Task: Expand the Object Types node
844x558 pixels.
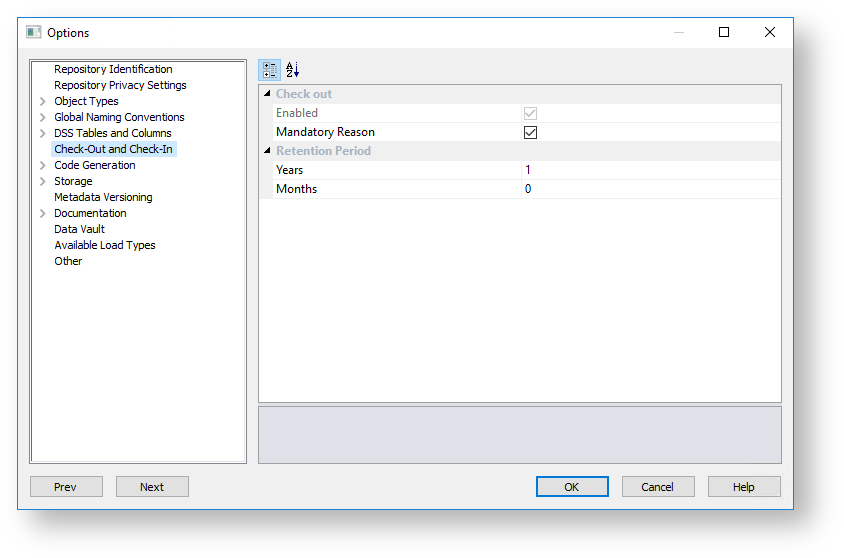Action: (x=42, y=102)
